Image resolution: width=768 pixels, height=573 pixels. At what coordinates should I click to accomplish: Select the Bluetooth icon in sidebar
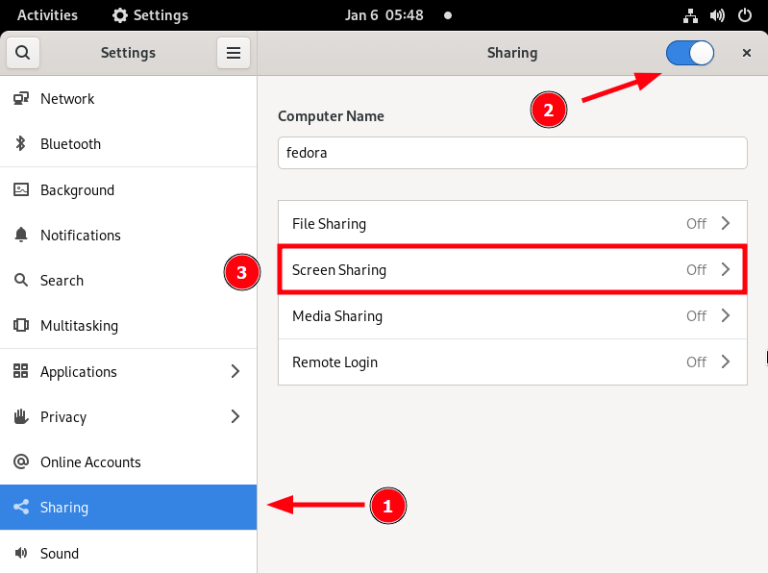21,143
